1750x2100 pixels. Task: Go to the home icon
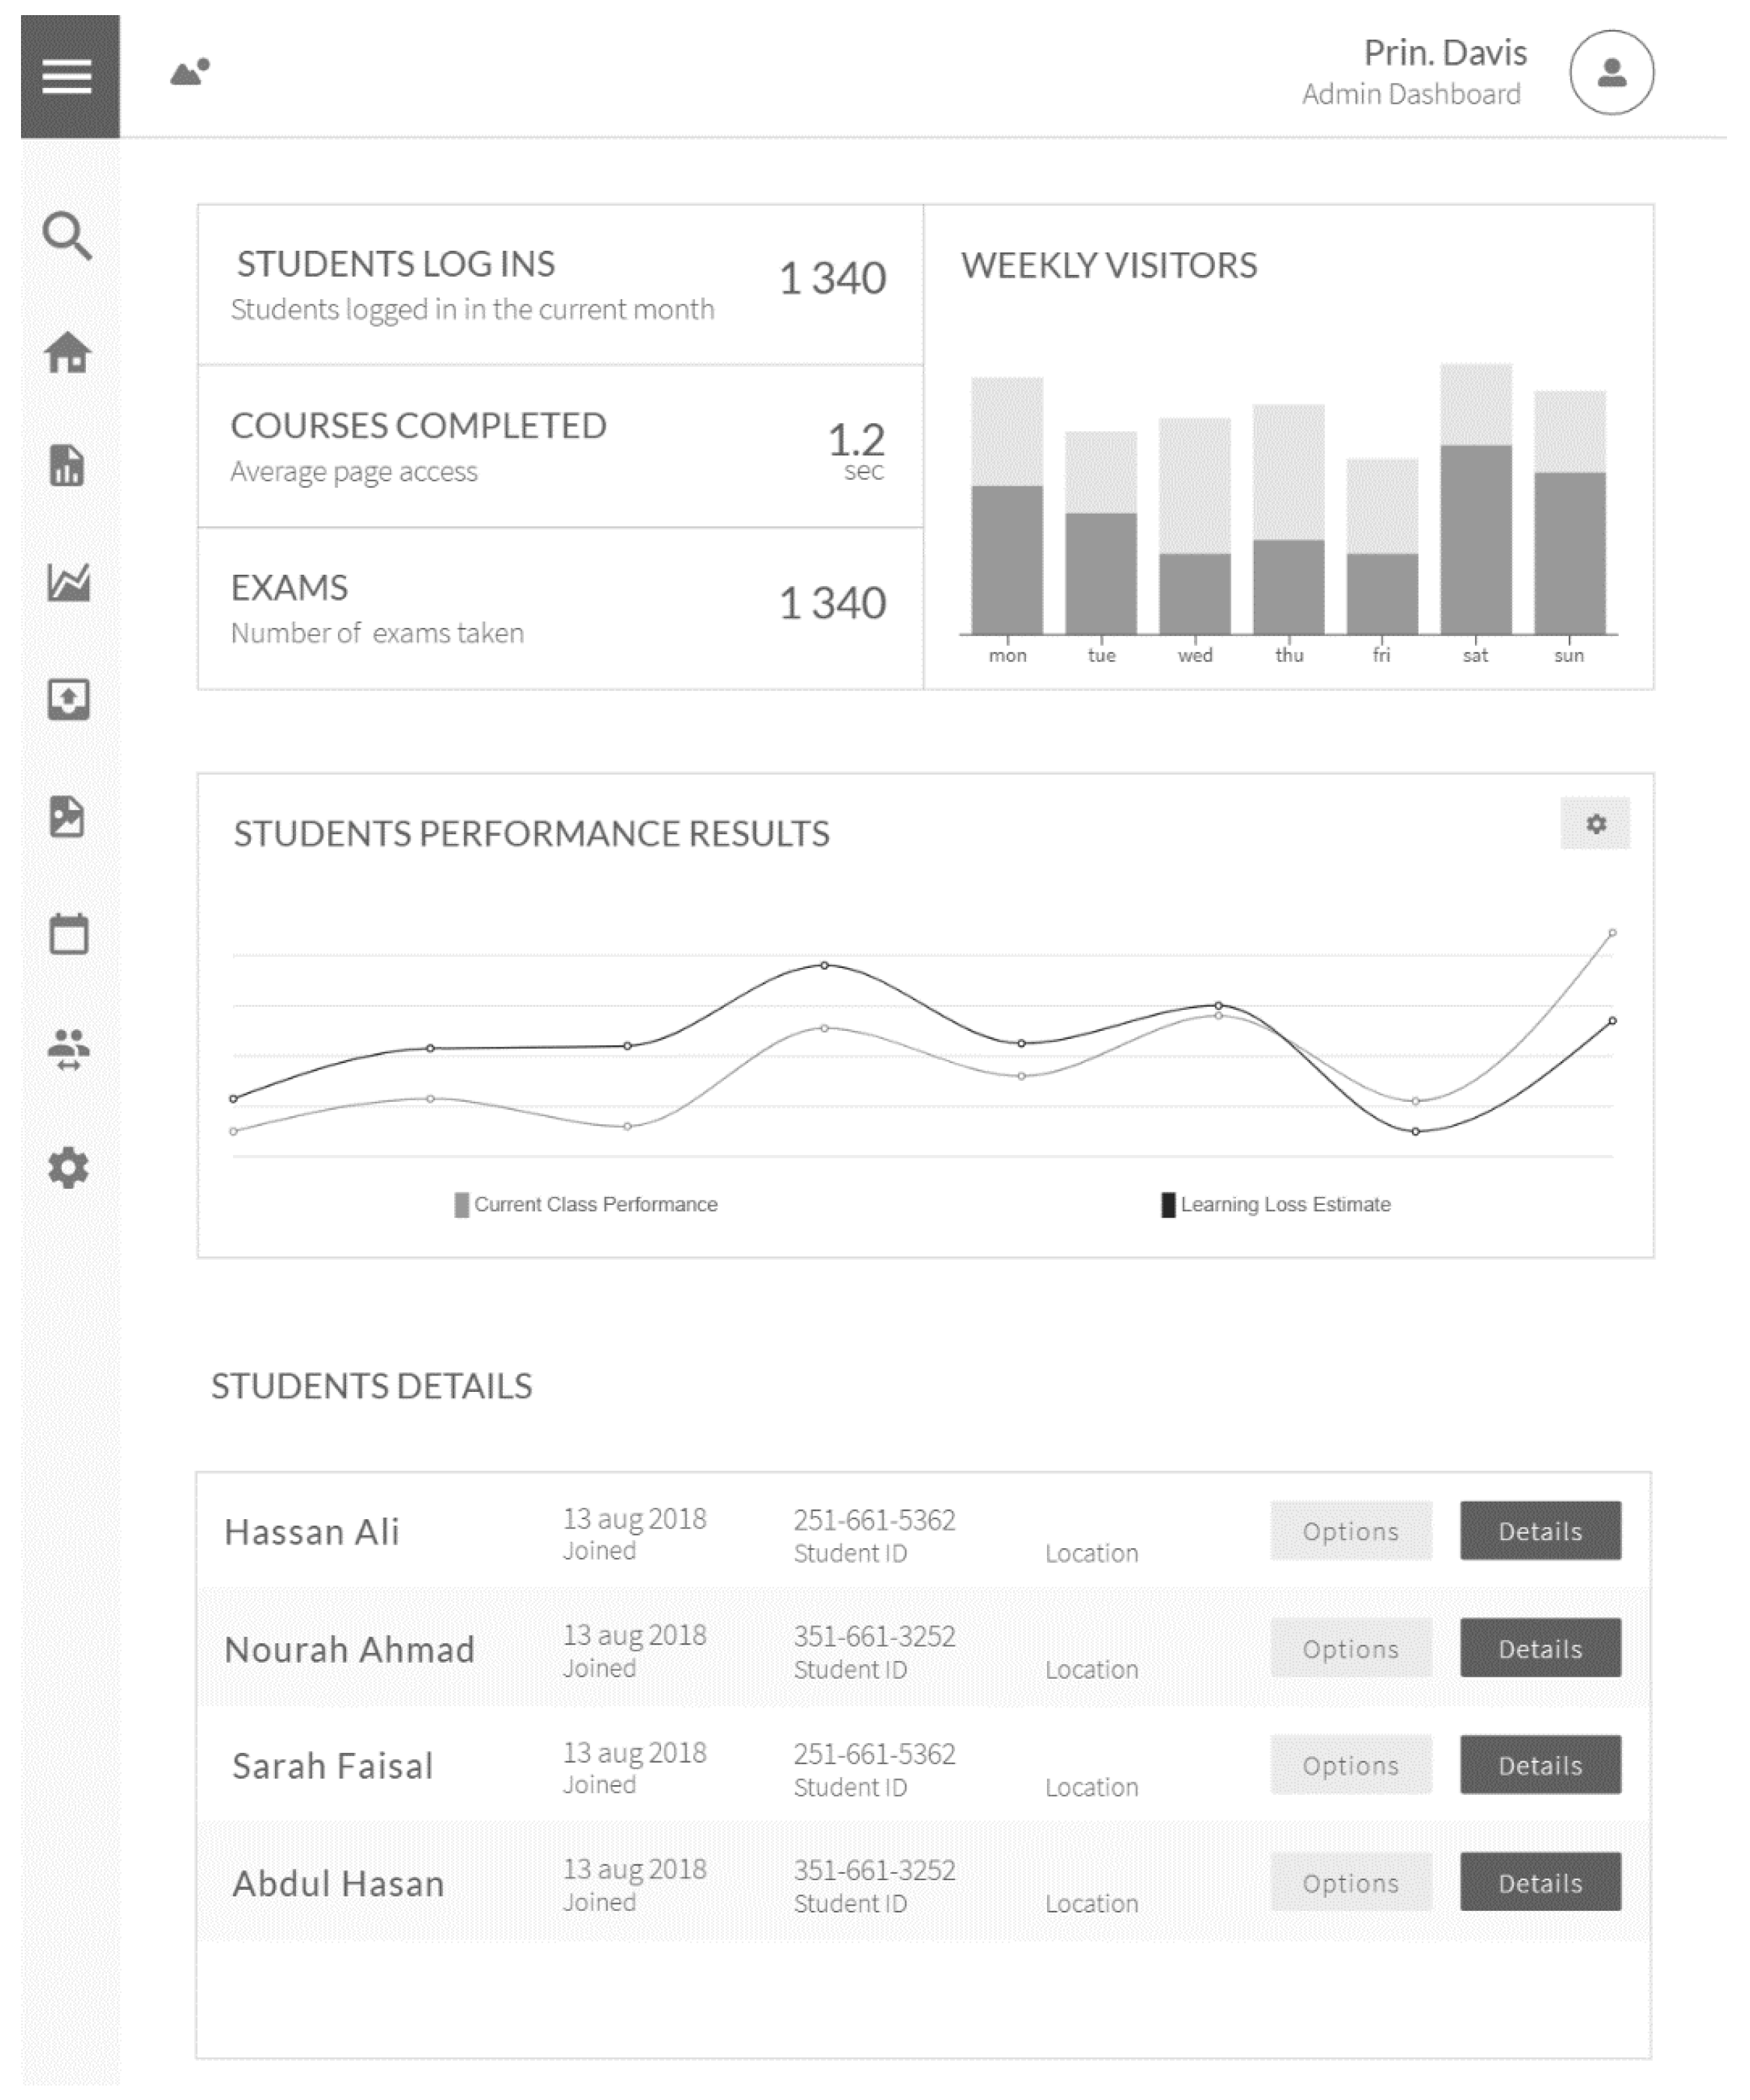point(67,353)
